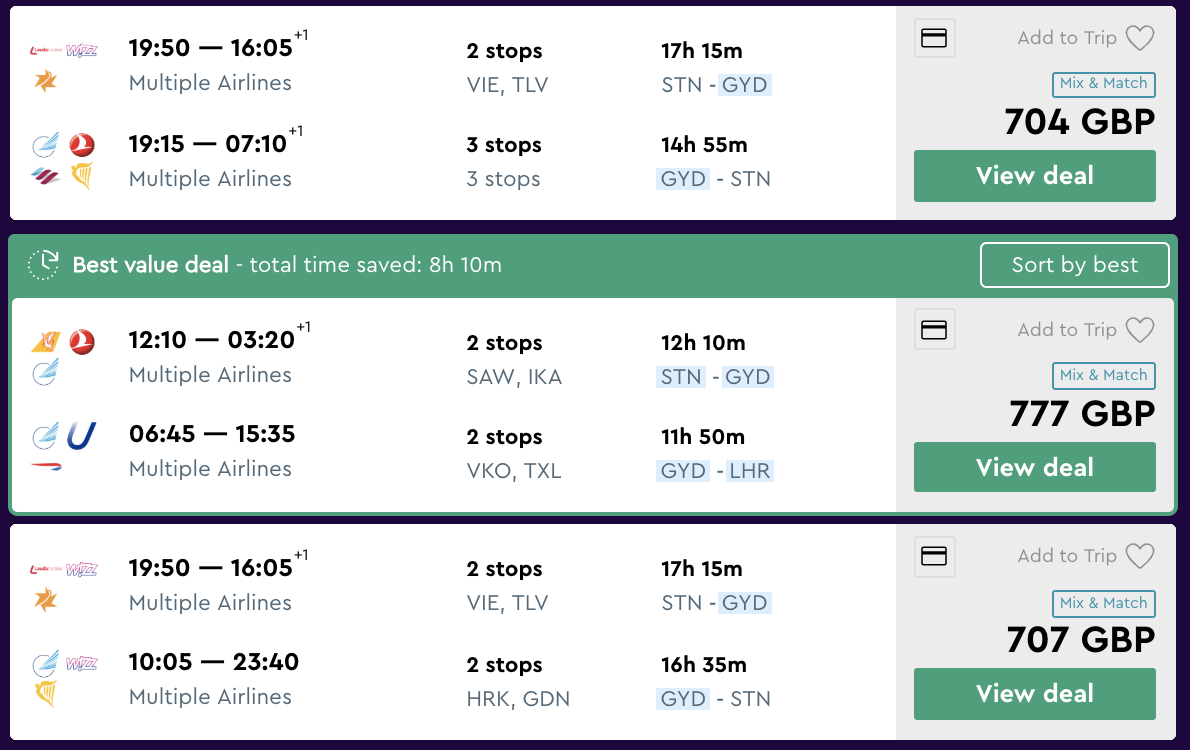The height and width of the screenshot is (750, 1190).
Task: Favorite the 704 GBP deal with heart icon
Action: [1140, 39]
